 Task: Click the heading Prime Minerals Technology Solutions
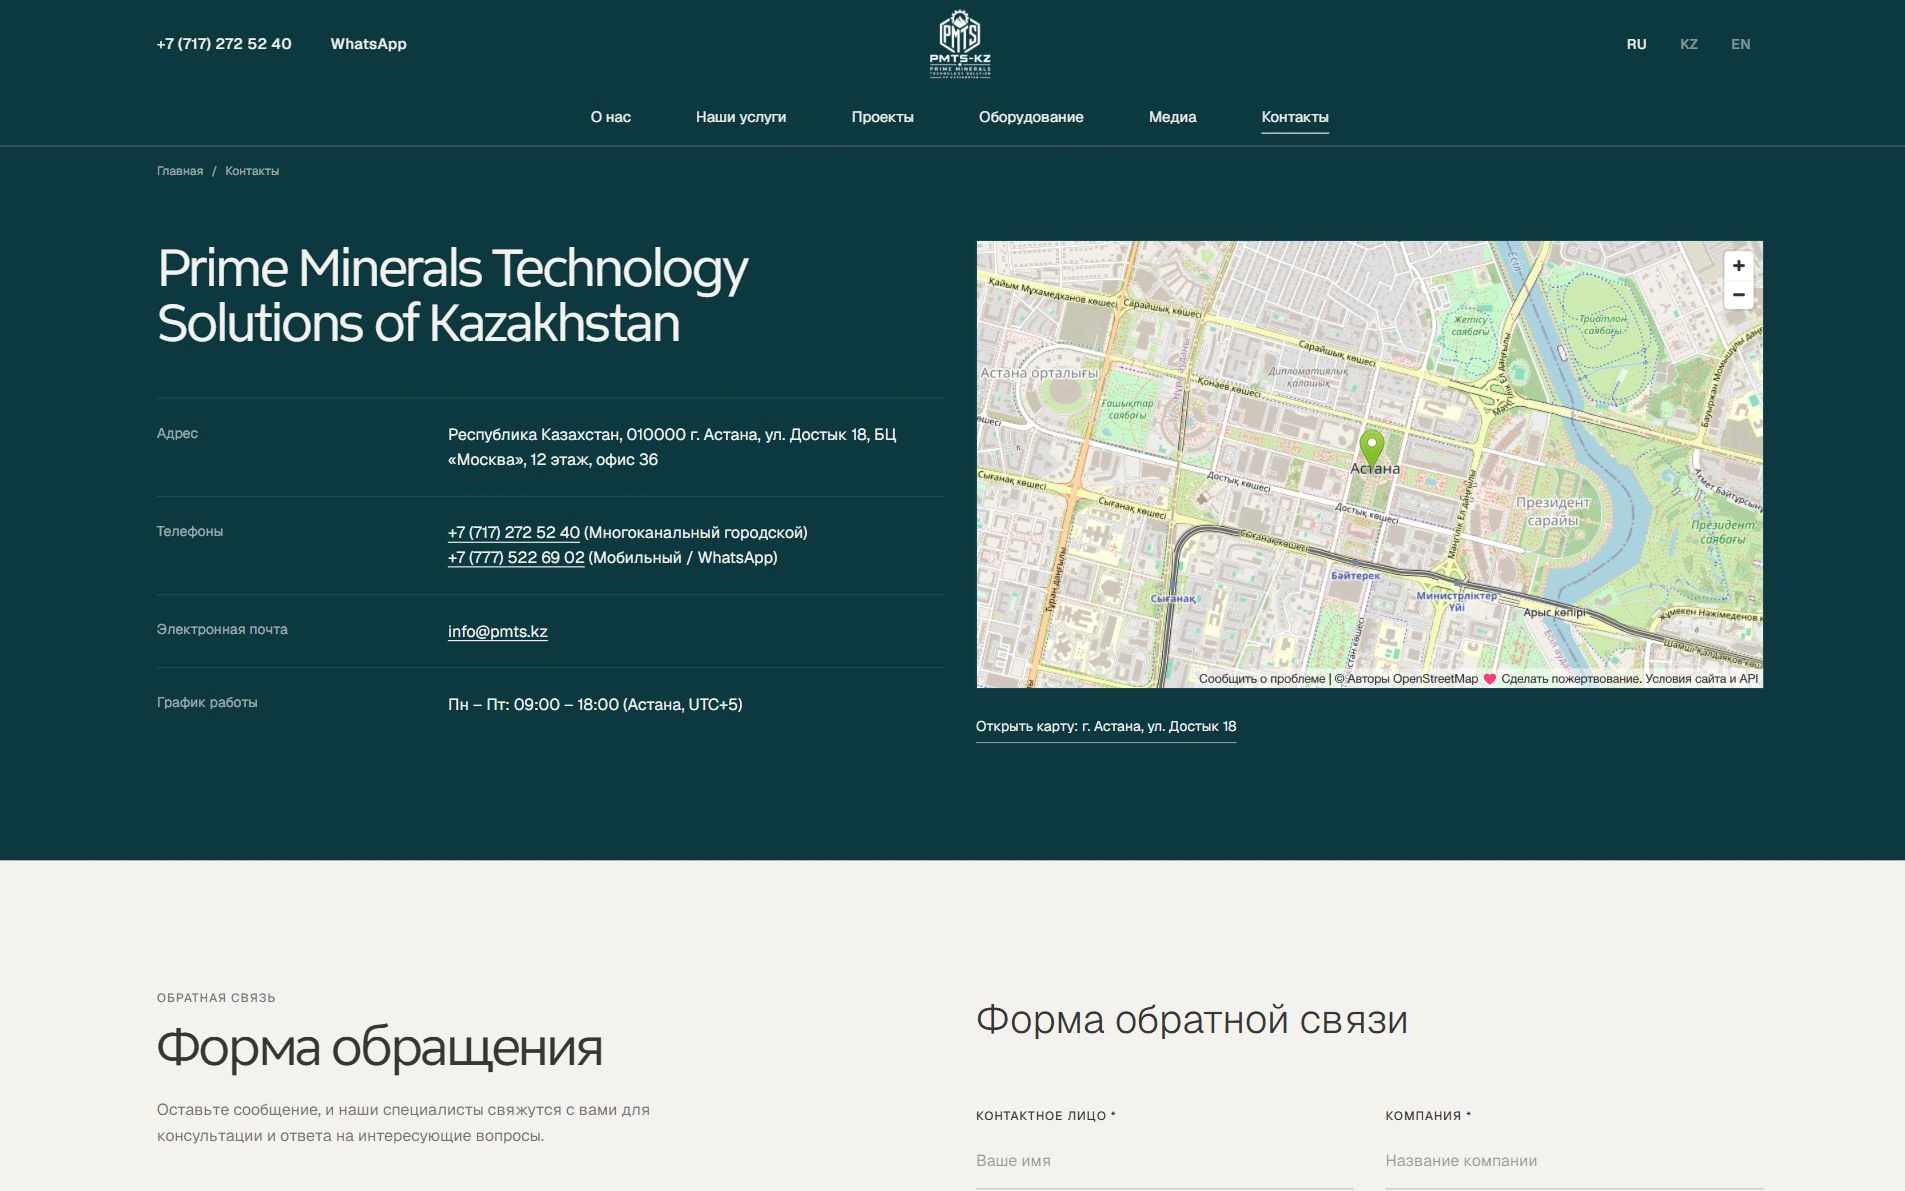pos(453,296)
